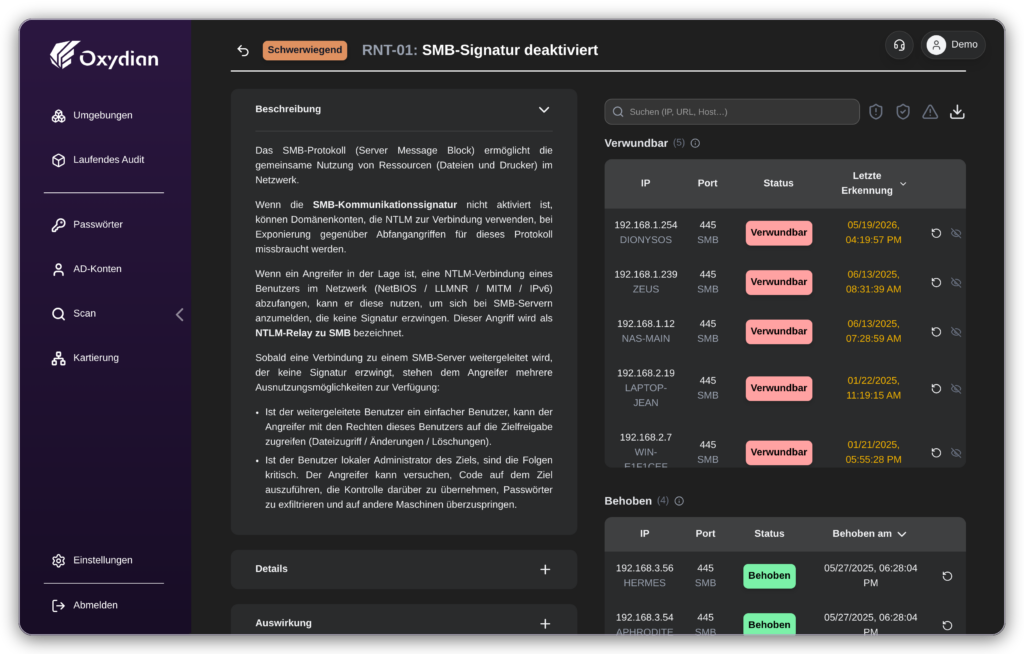Click the download export icon
This screenshot has height=654, width=1024.
957,112
